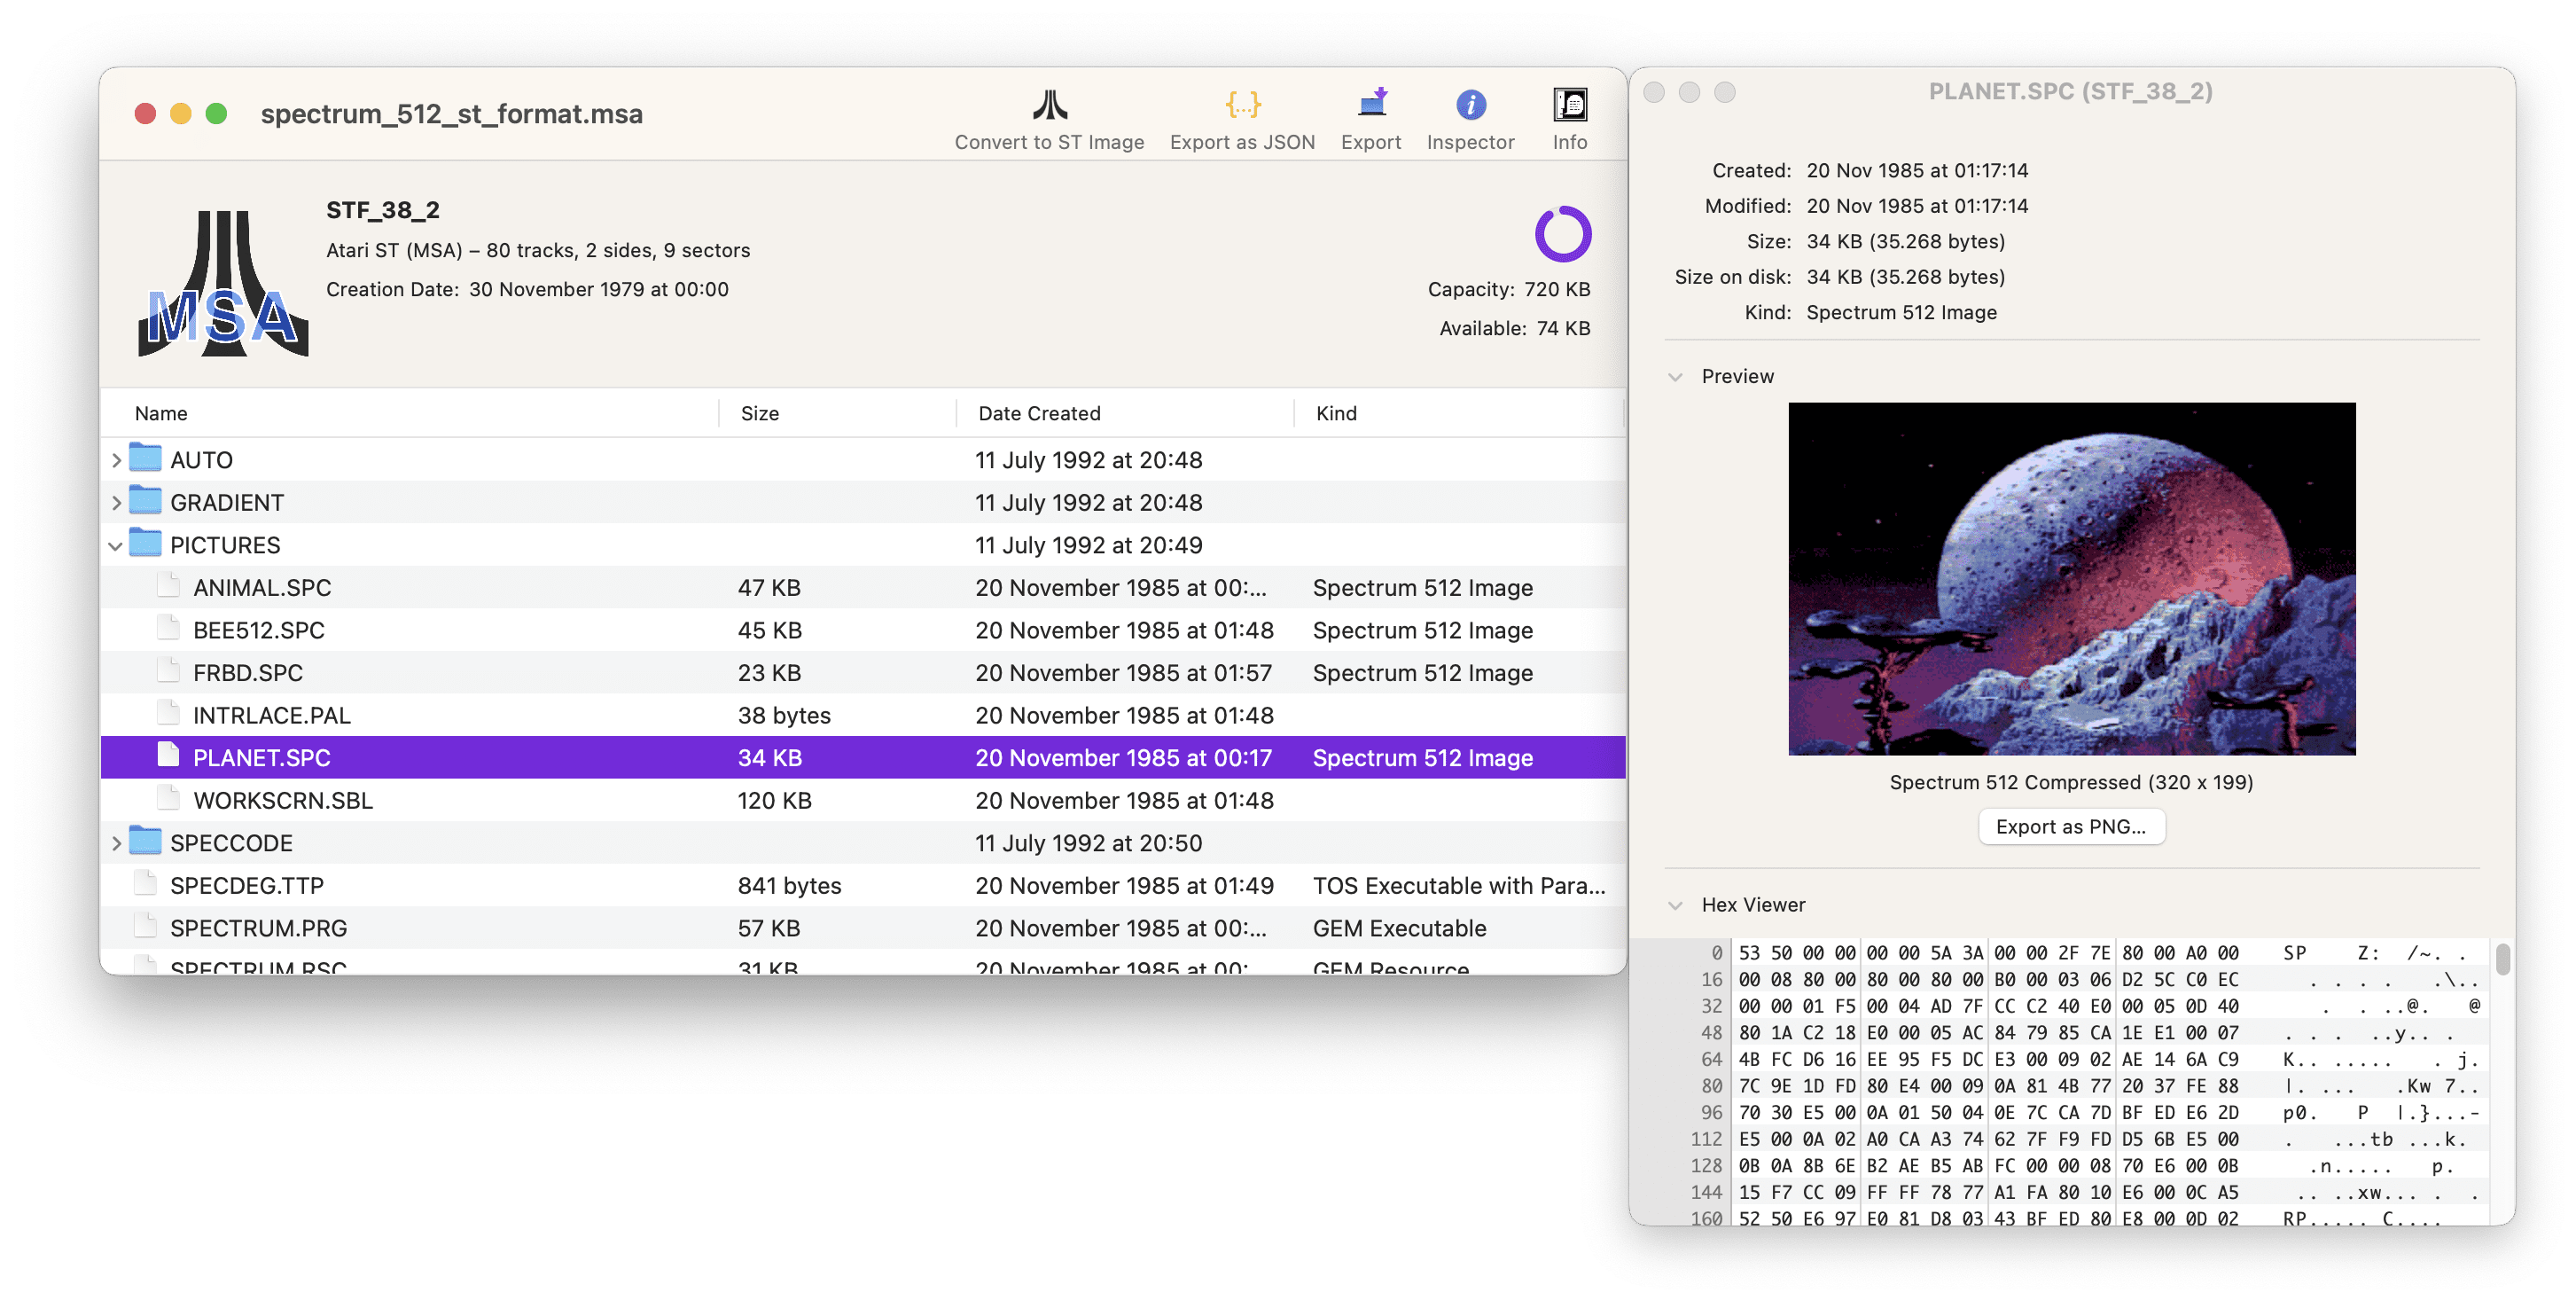The image size is (2576, 1300).
Task: Collapse the Preview section in inspector
Action: click(1675, 377)
